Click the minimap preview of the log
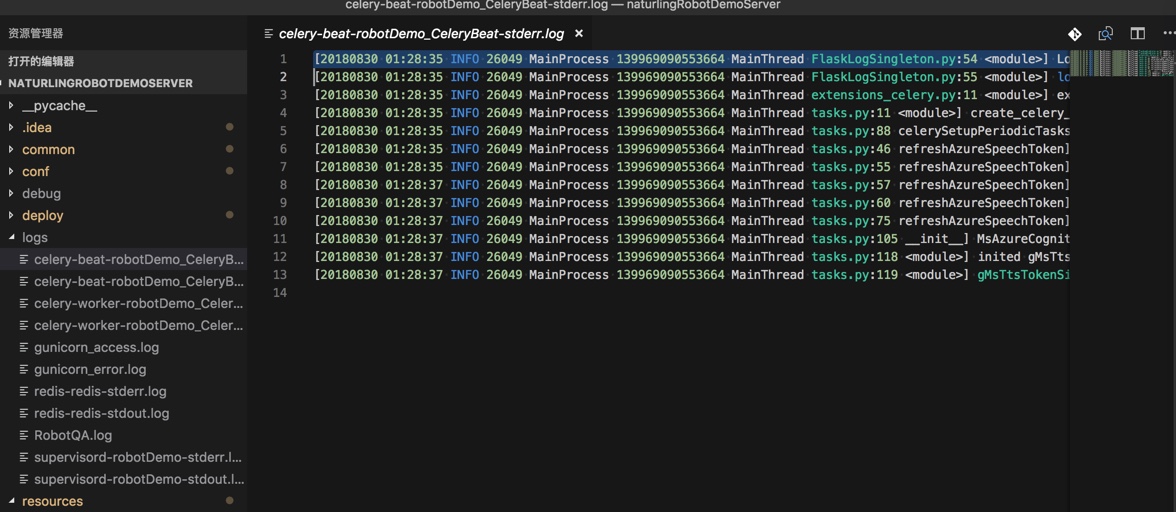The width and height of the screenshot is (1176, 512). pyautogui.click(x=1122, y=63)
